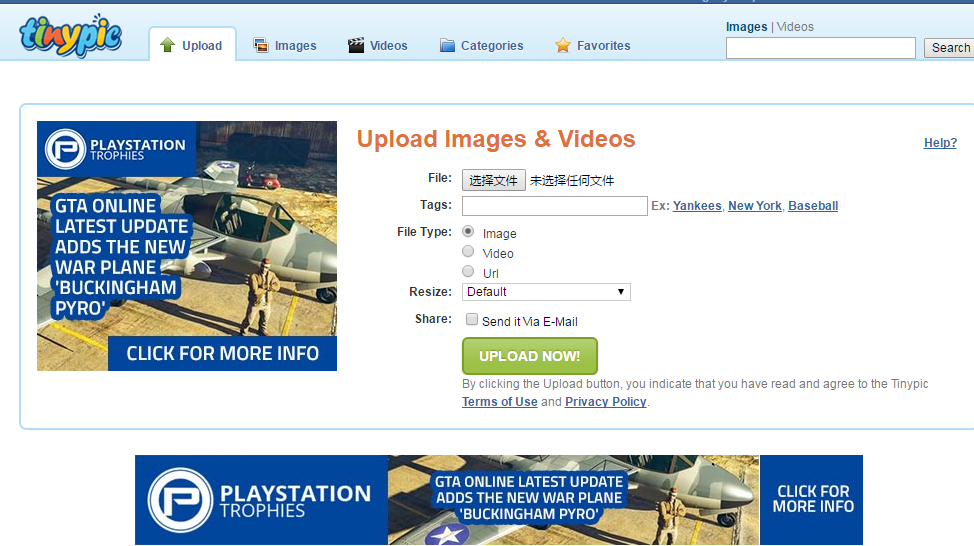This screenshot has width=974, height=546.
Task: Select Images search mode above search box
Action: coord(747,27)
